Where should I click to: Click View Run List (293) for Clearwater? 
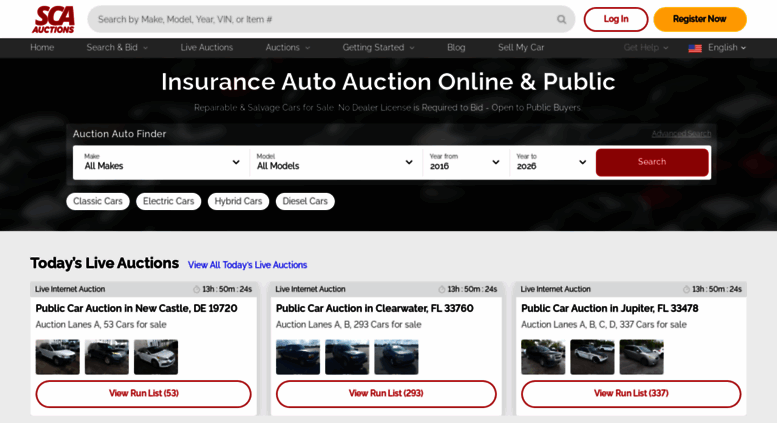click(386, 393)
